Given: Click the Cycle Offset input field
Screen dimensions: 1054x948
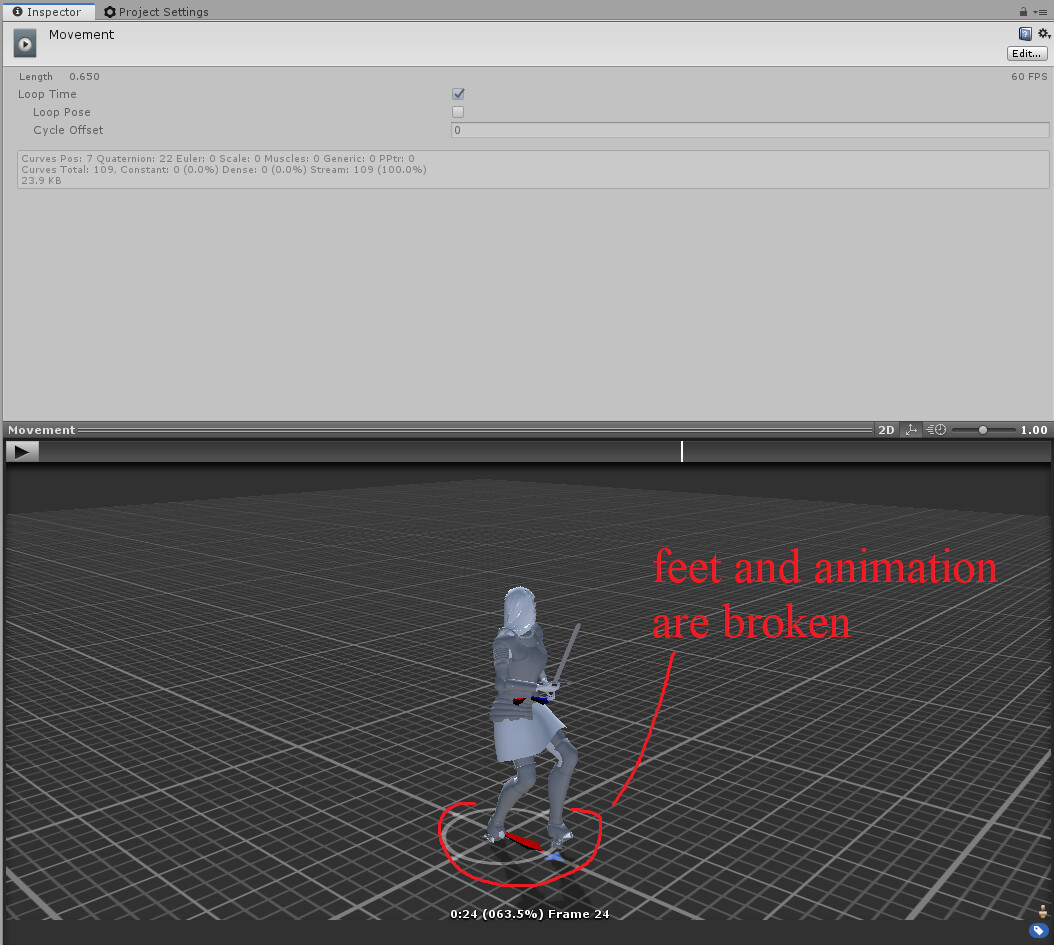Looking at the screenshot, I should point(748,129).
